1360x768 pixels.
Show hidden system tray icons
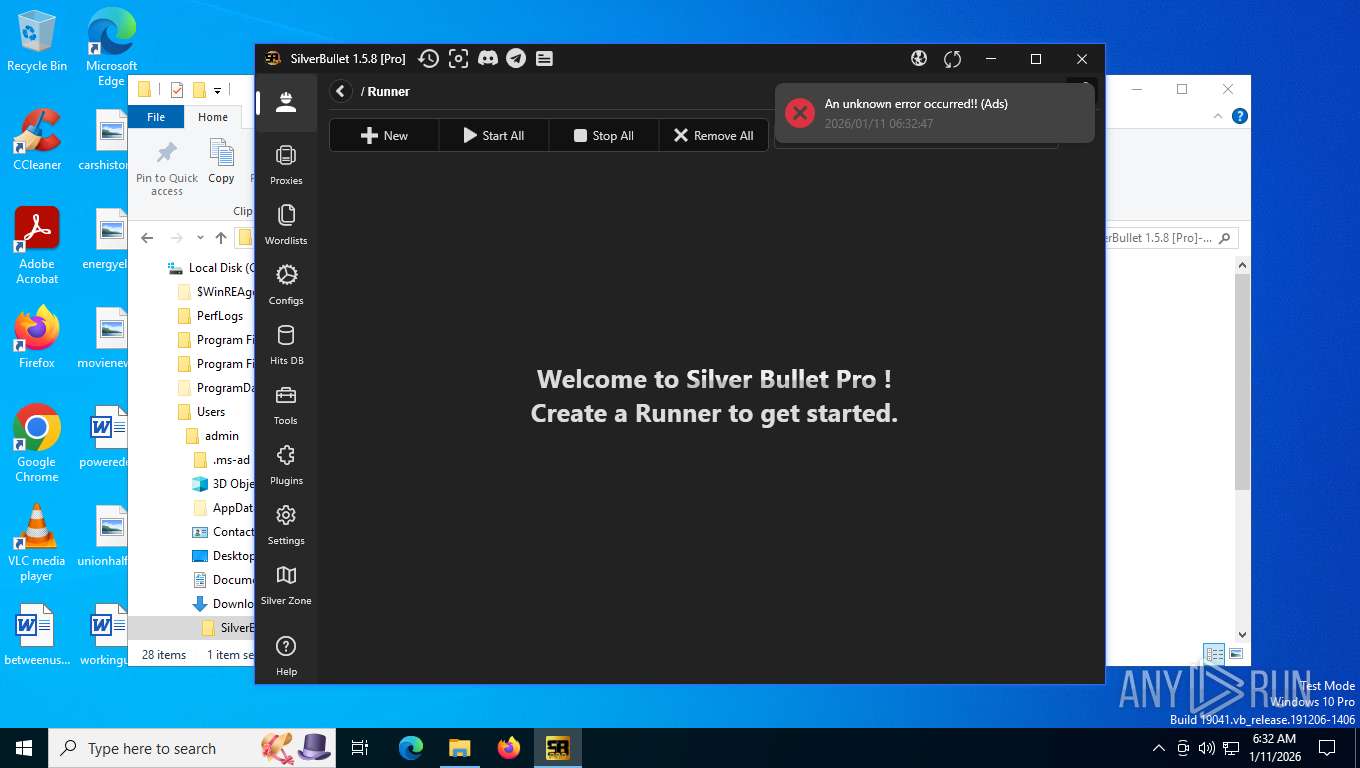click(x=1159, y=748)
